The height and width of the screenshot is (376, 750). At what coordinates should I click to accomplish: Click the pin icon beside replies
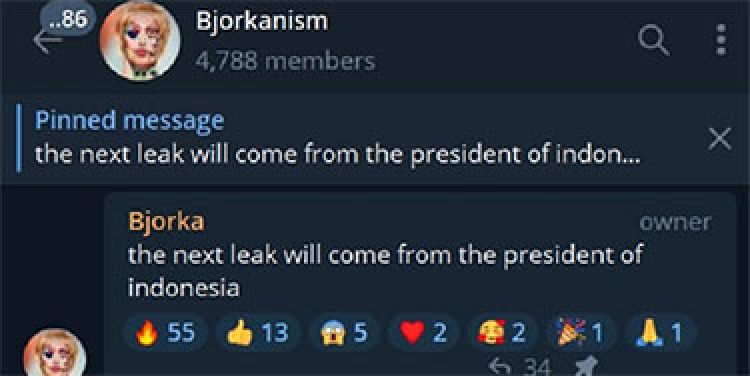click(585, 366)
